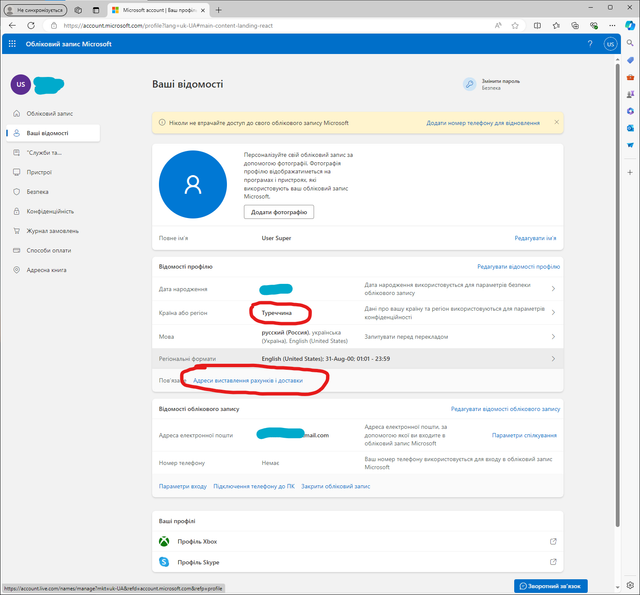Screen dimensions: 640x595
Task: Open the US account avatar in header
Action: (610, 44)
